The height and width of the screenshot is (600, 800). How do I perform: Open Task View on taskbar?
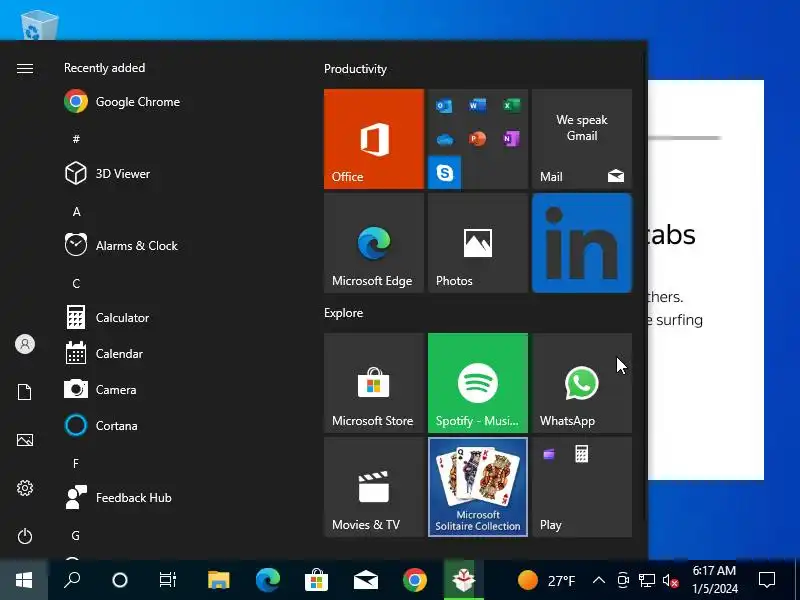(167, 580)
